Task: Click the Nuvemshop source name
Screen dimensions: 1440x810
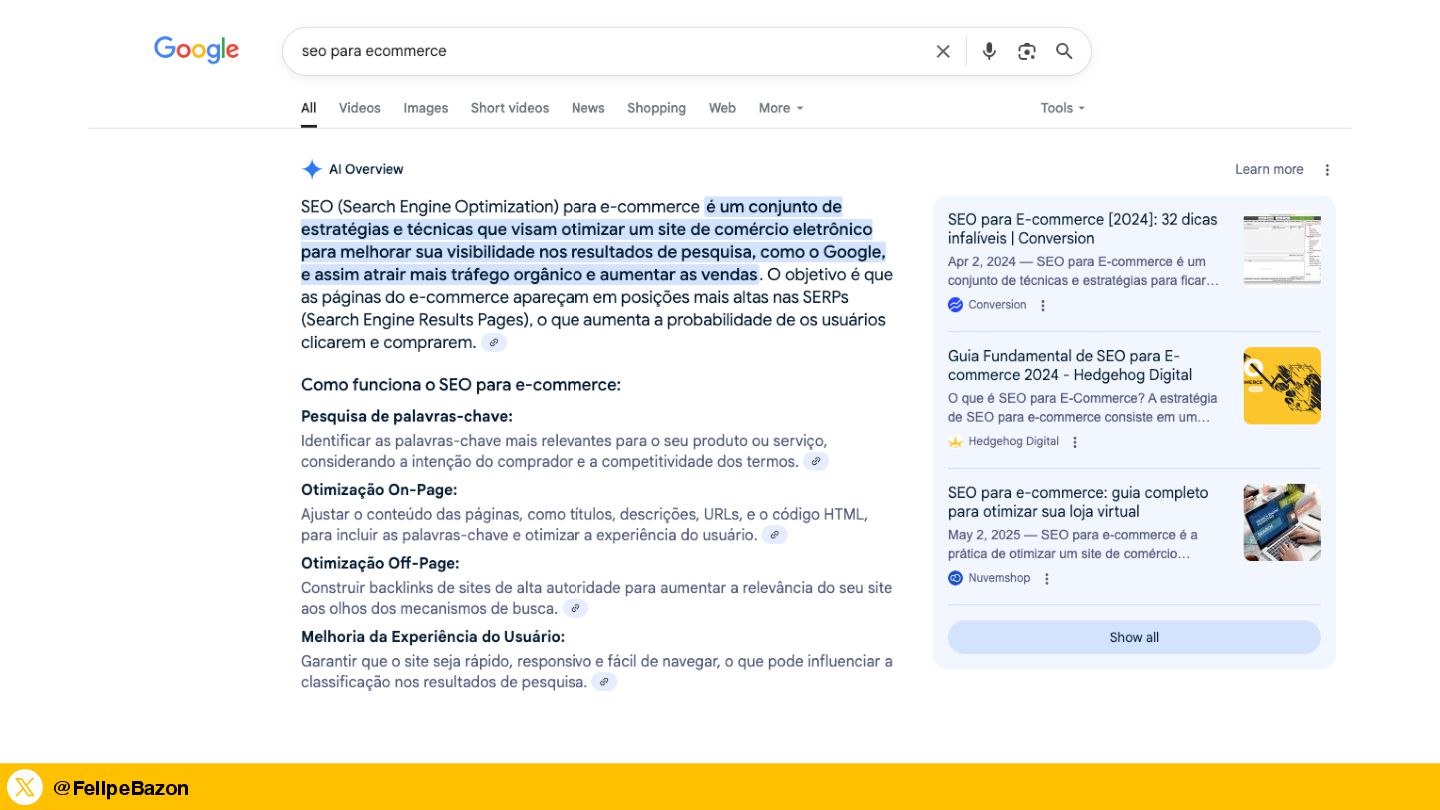Action: (x=999, y=578)
